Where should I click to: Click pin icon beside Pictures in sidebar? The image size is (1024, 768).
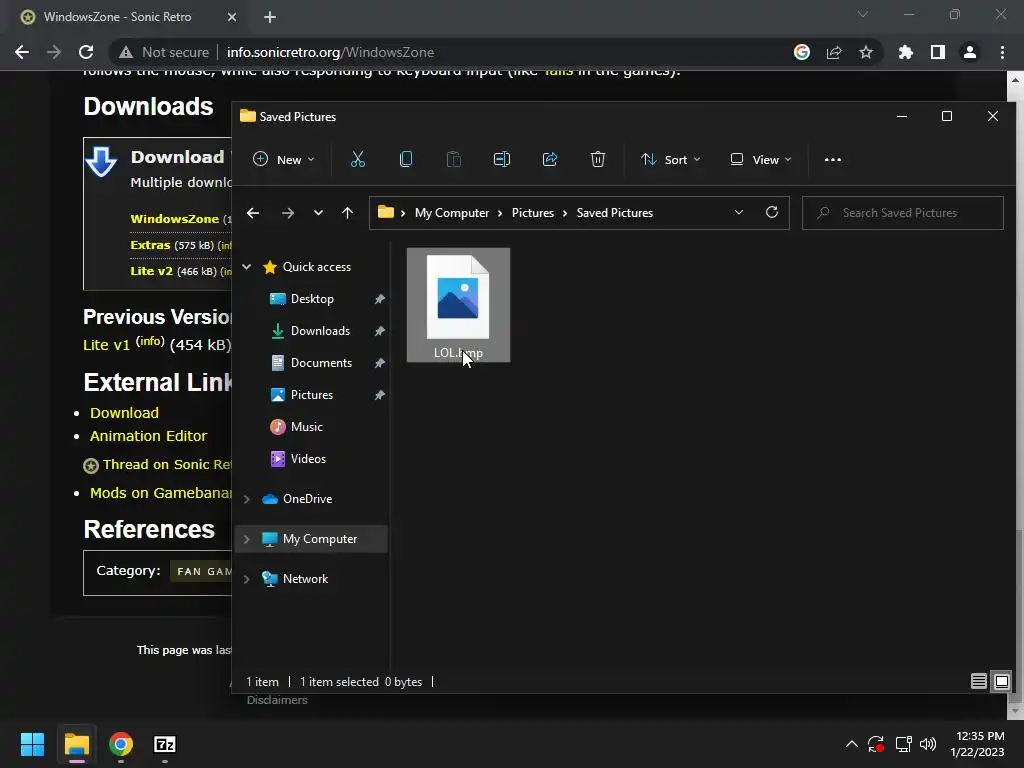379,395
